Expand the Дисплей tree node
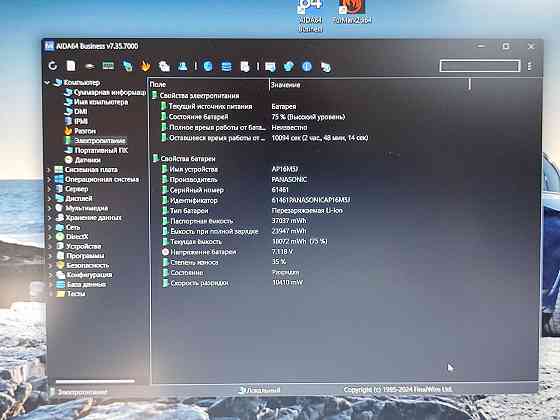 tap(49, 199)
